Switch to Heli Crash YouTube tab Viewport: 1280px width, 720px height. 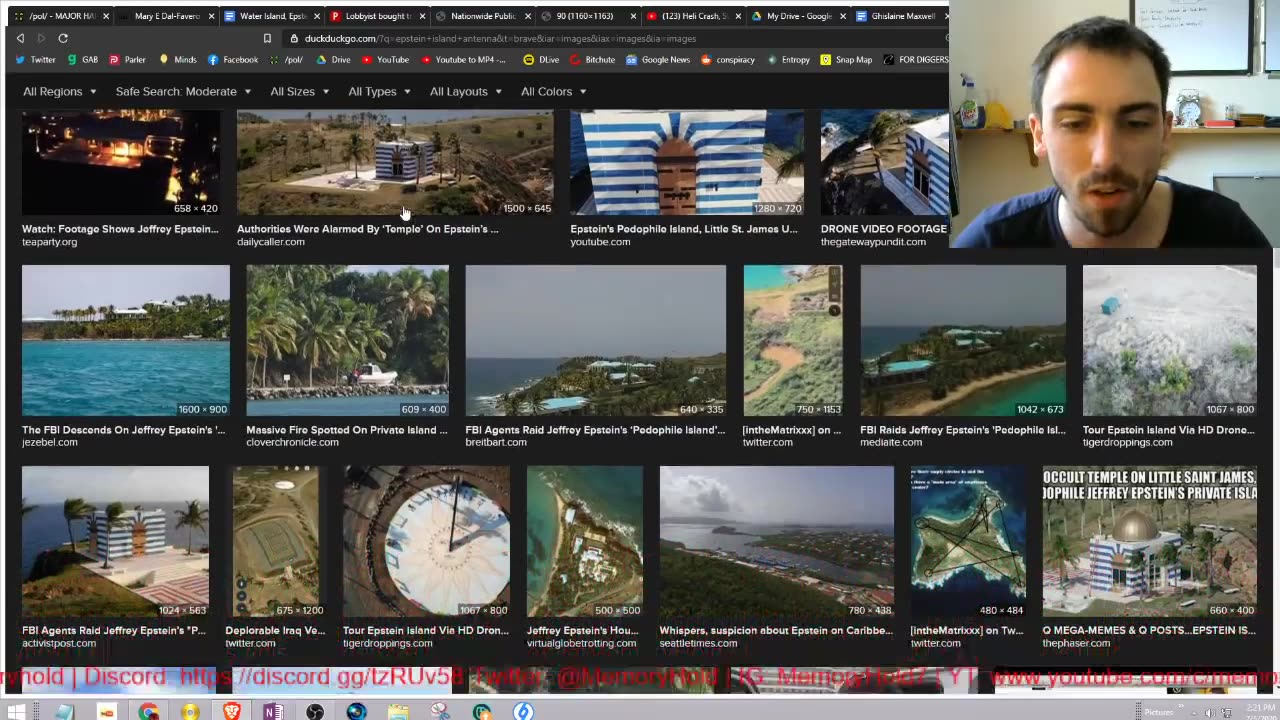pos(693,16)
